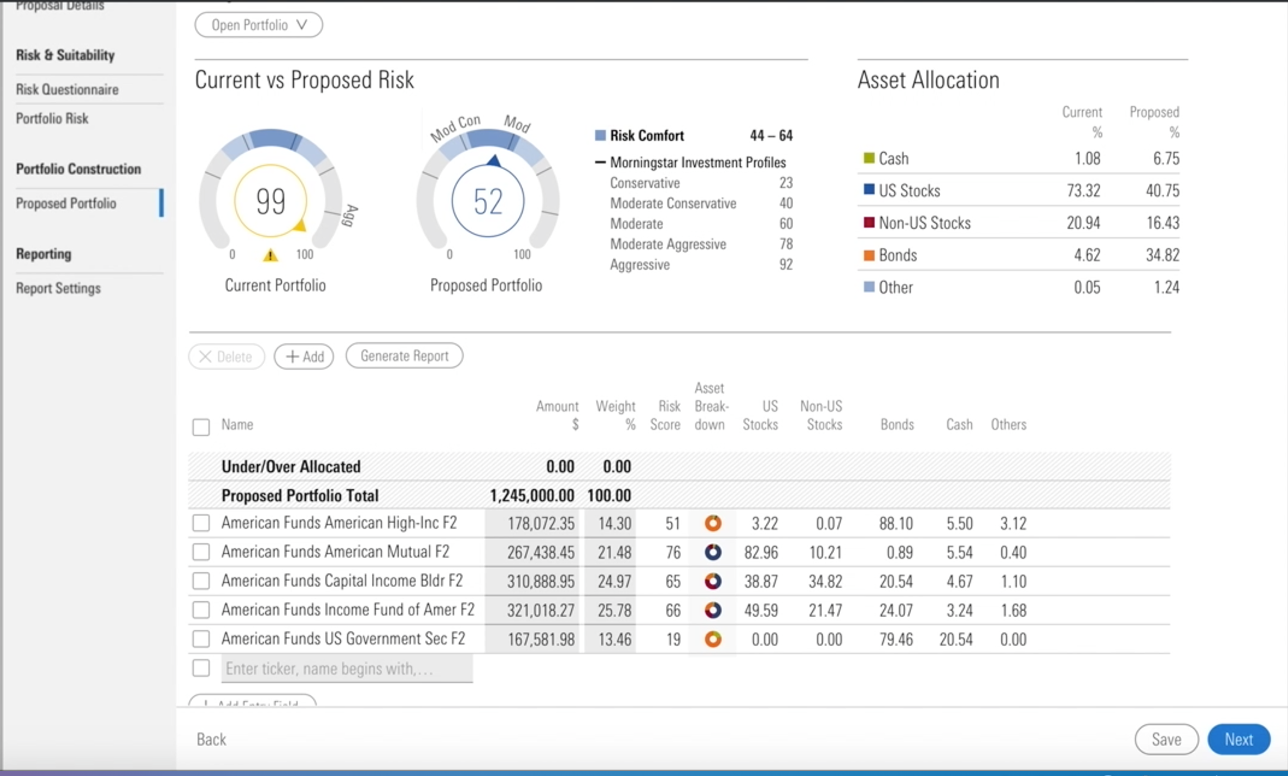Click the US Stocks blue color swatch
Viewport: 1288px width, 776px height.
(x=870, y=190)
